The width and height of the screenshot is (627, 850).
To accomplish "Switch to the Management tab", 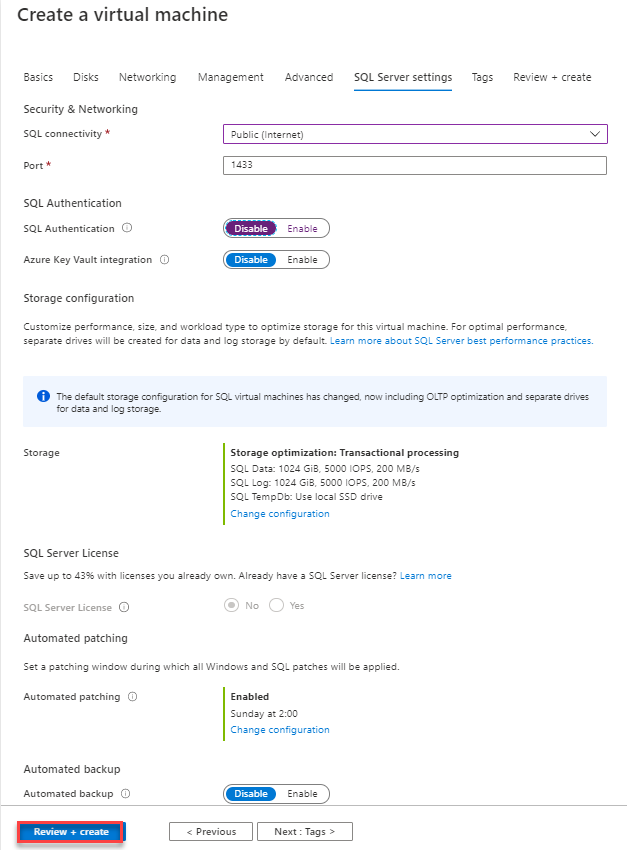I will [230, 77].
